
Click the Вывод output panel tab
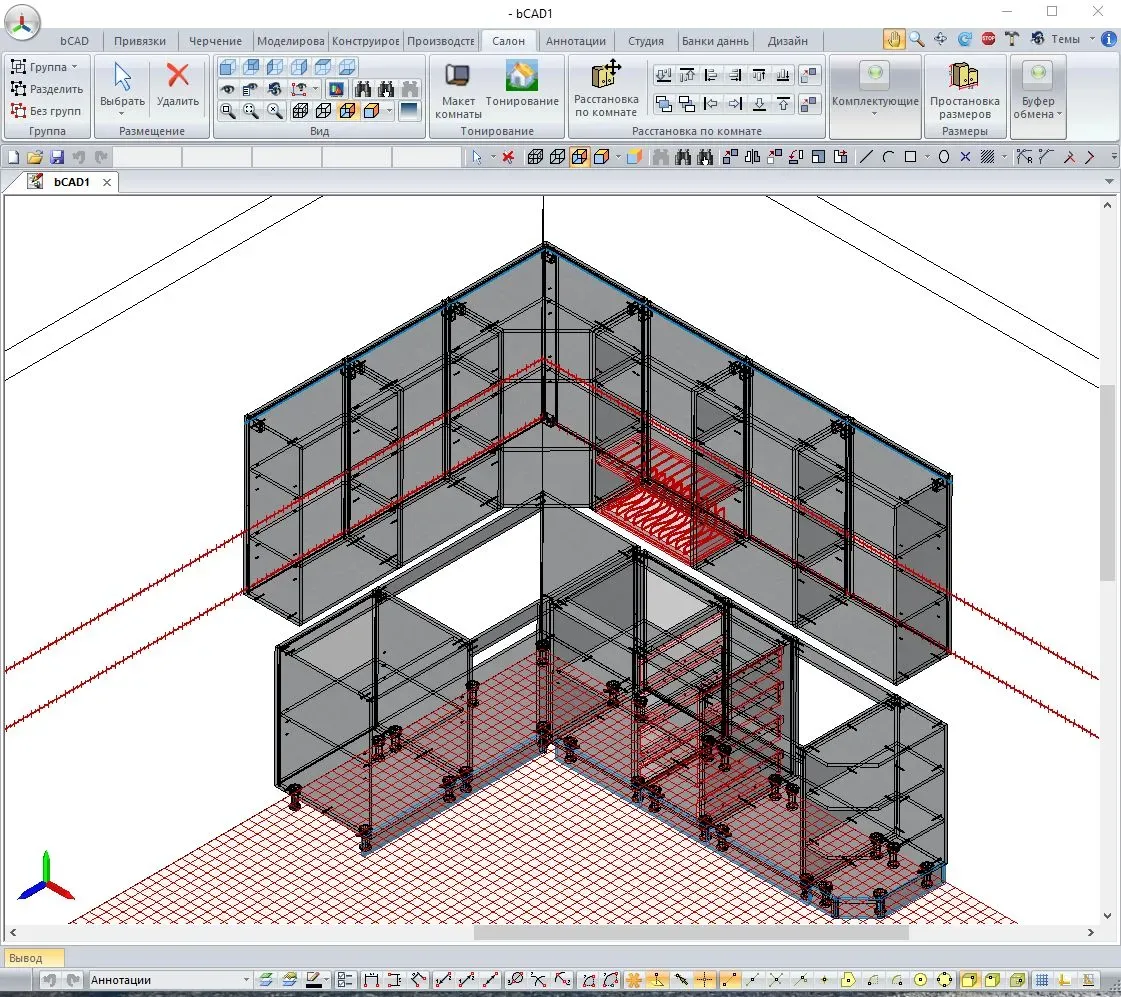coord(26,958)
